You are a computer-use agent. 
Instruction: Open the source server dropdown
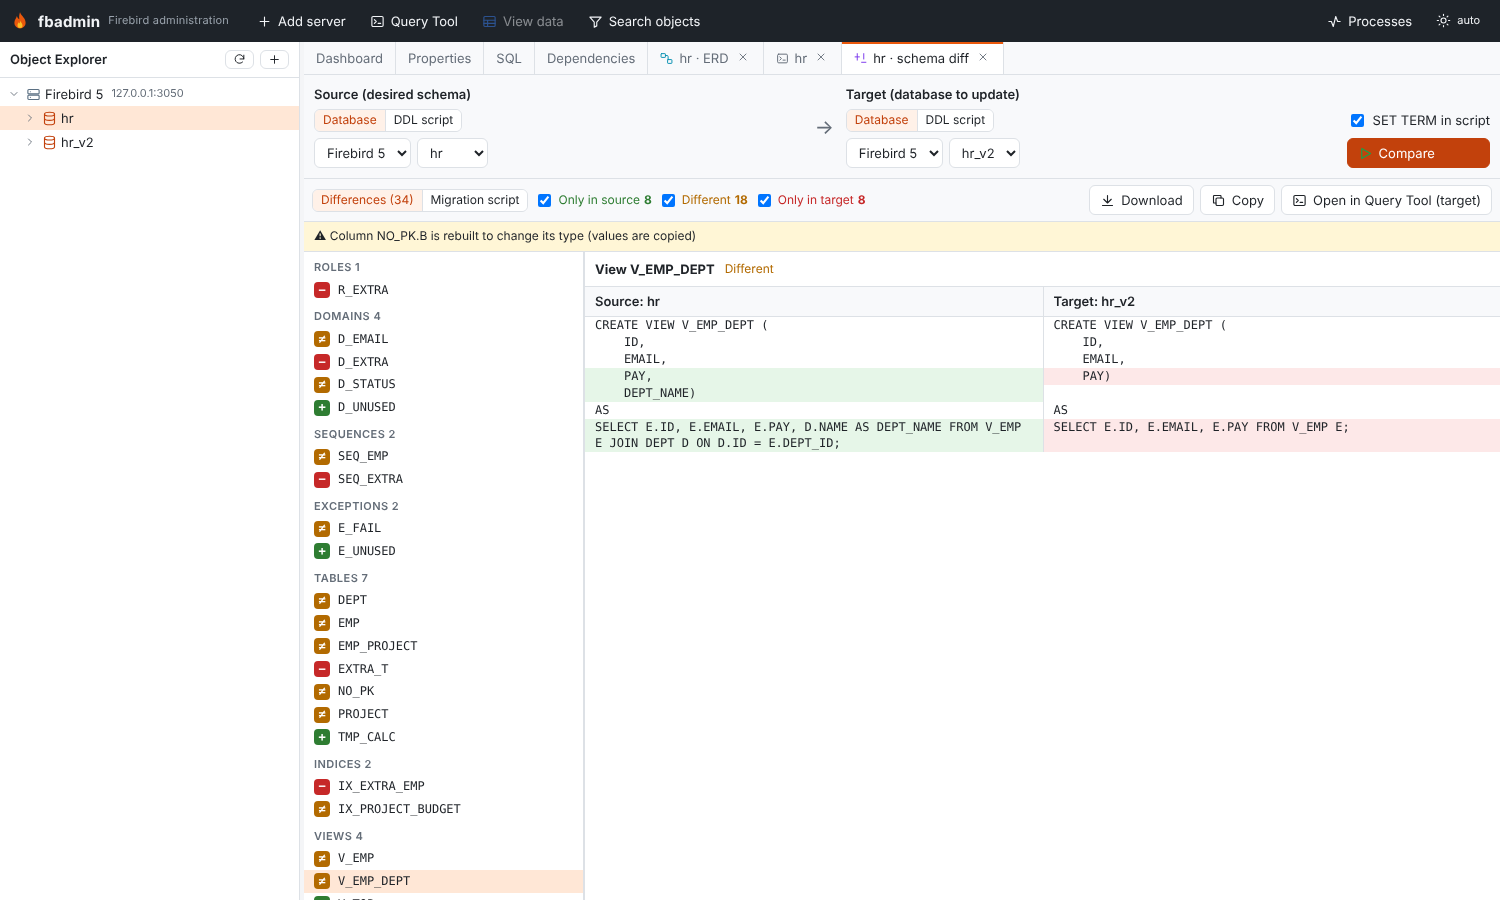[x=362, y=153]
